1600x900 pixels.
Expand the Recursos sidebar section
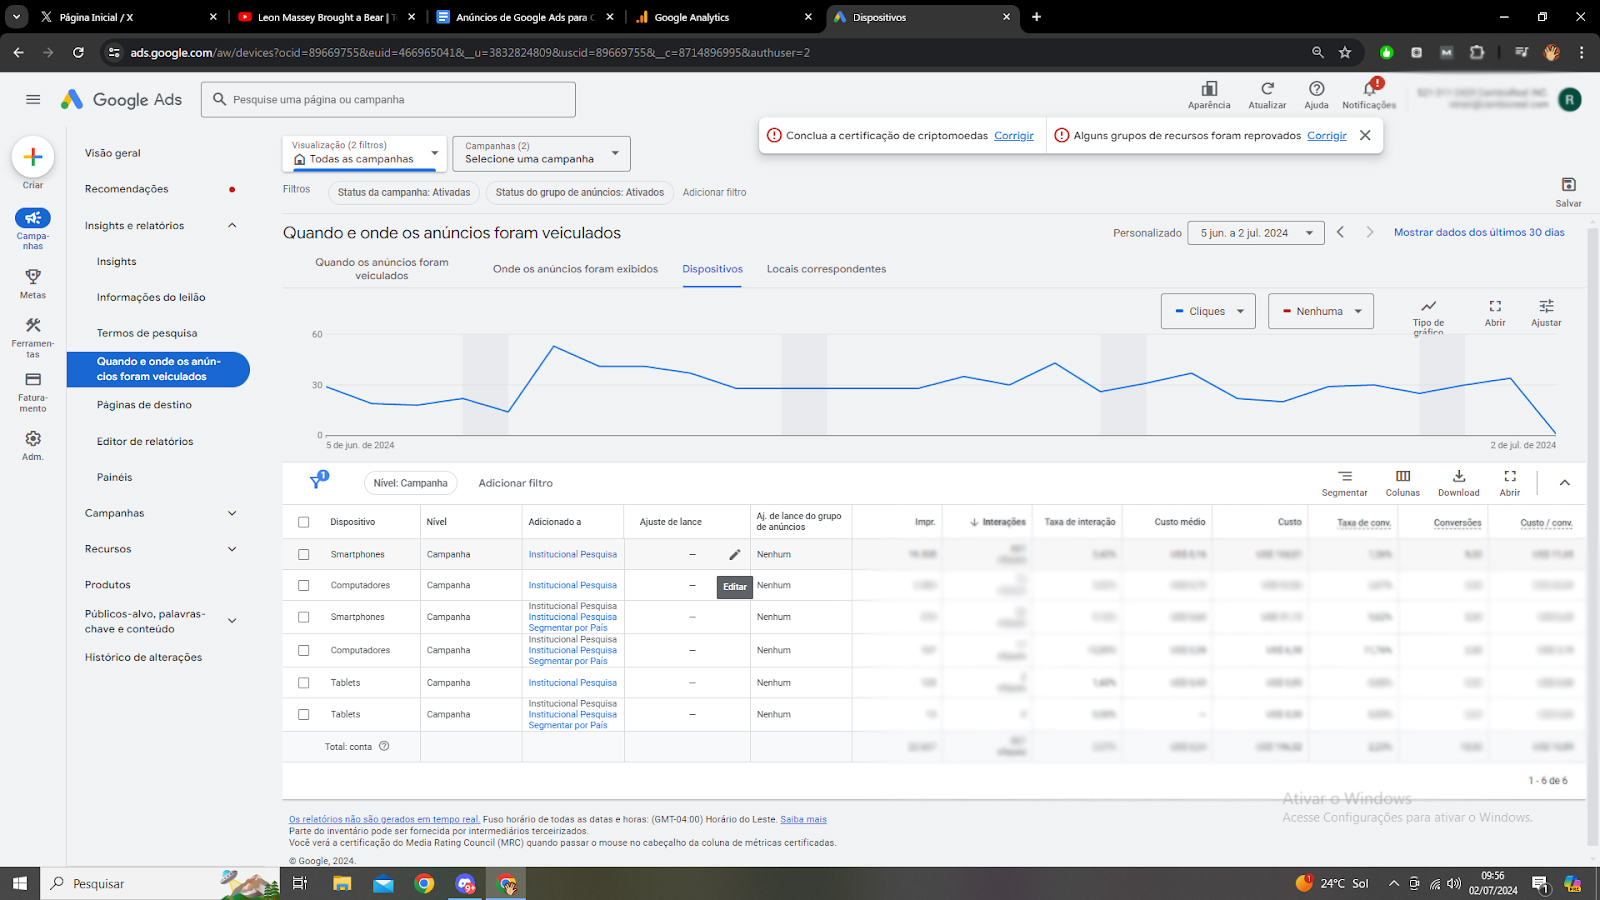(232, 549)
